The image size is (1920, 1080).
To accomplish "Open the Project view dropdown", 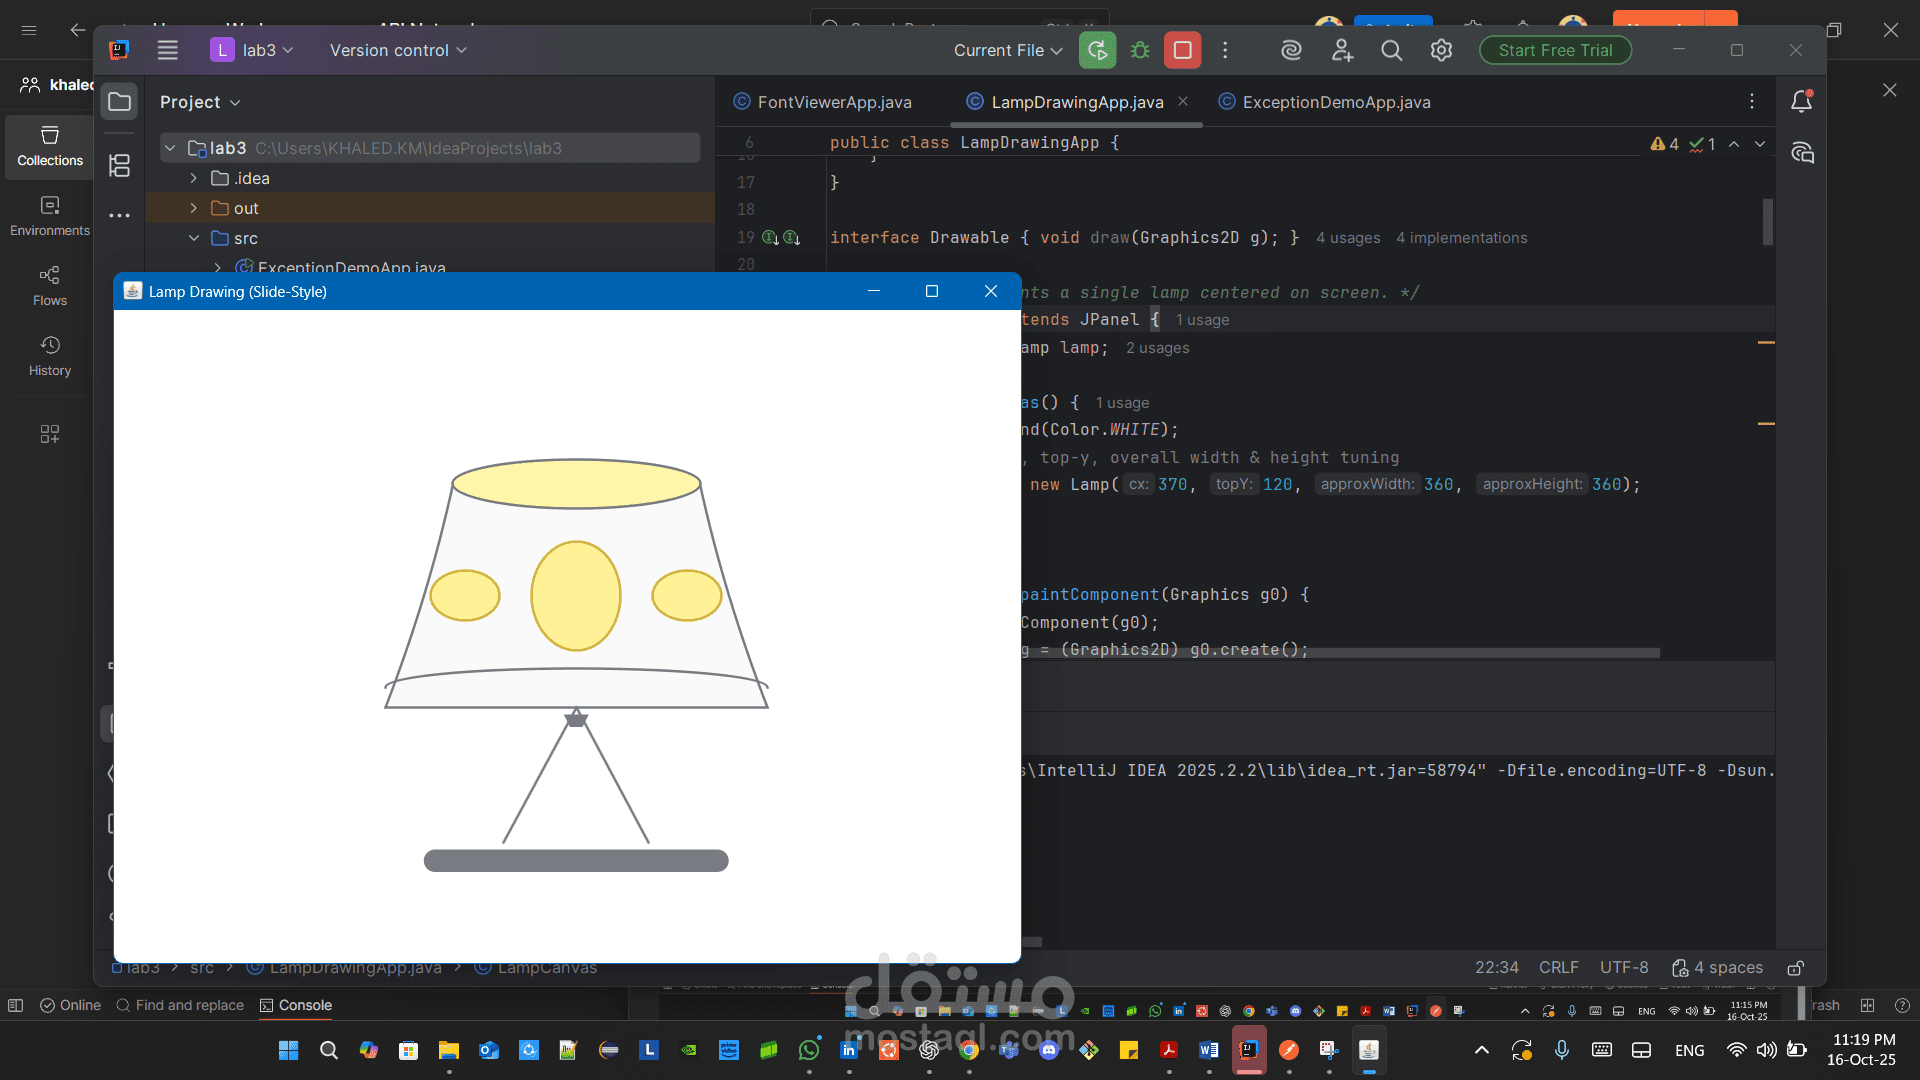I will [x=200, y=102].
